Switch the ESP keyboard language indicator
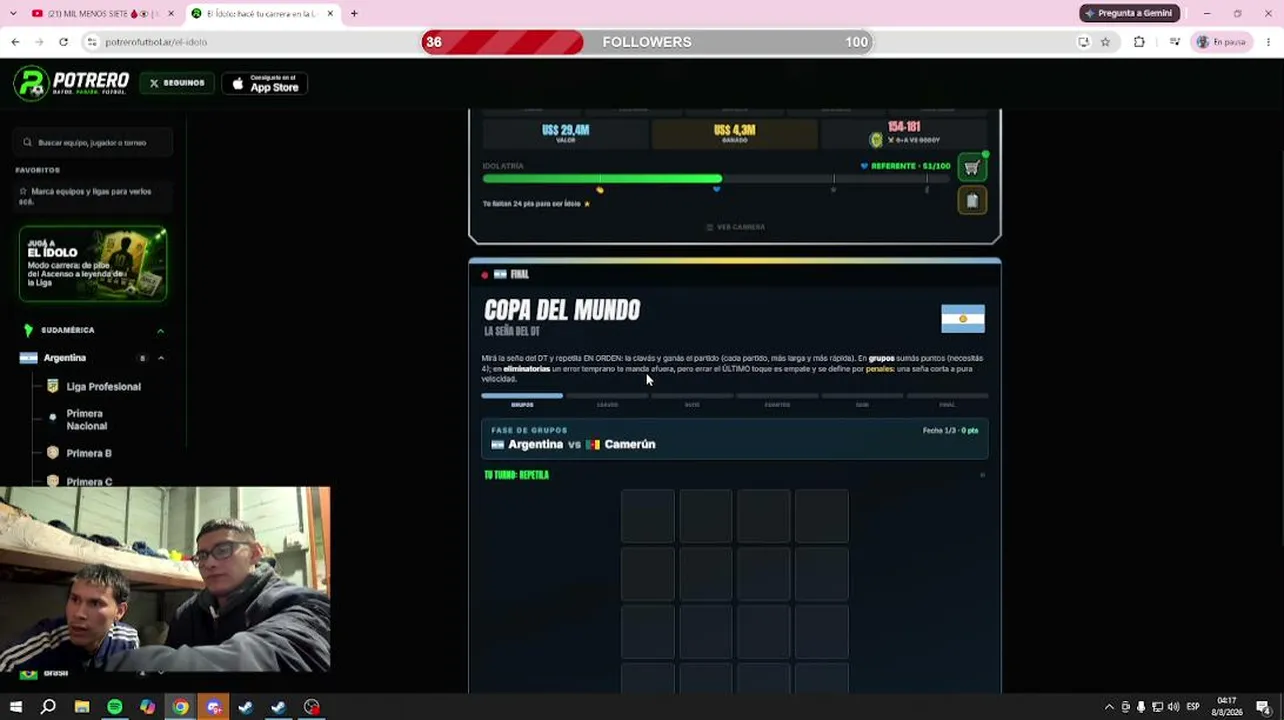Viewport: 1284px width, 720px height. [1193, 707]
